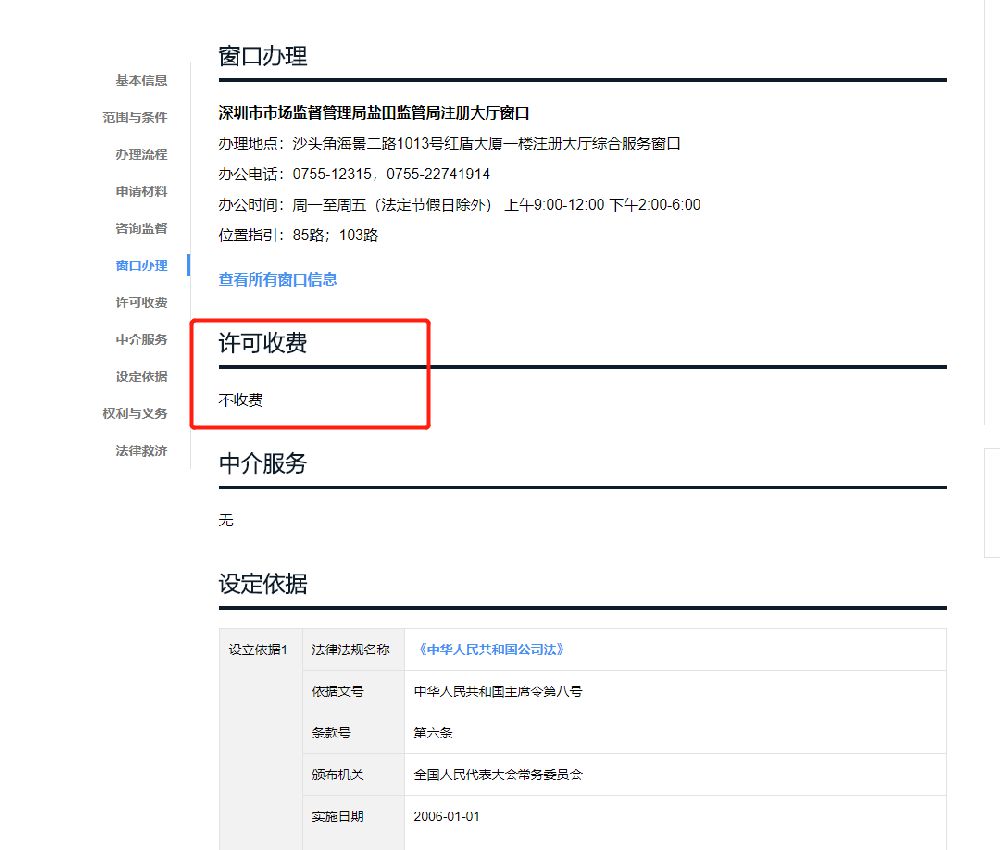Click the 许可收费 section heading

(263, 344)
